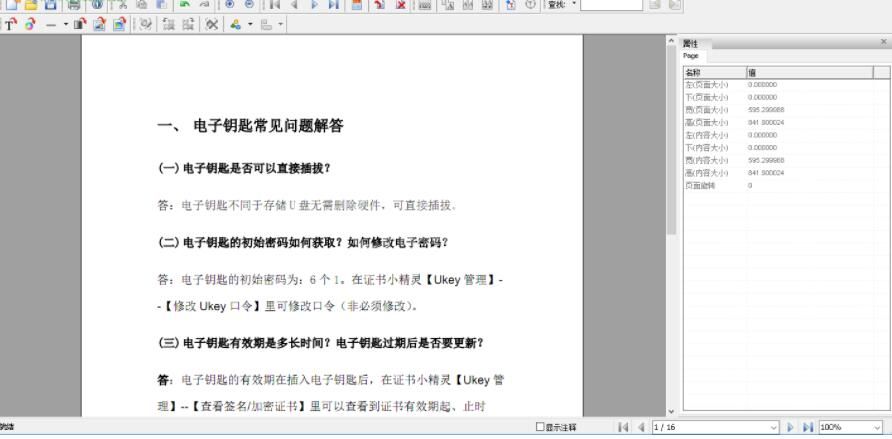
Task: Go to next page in top toolbar
Action: (x=314, y=5)
